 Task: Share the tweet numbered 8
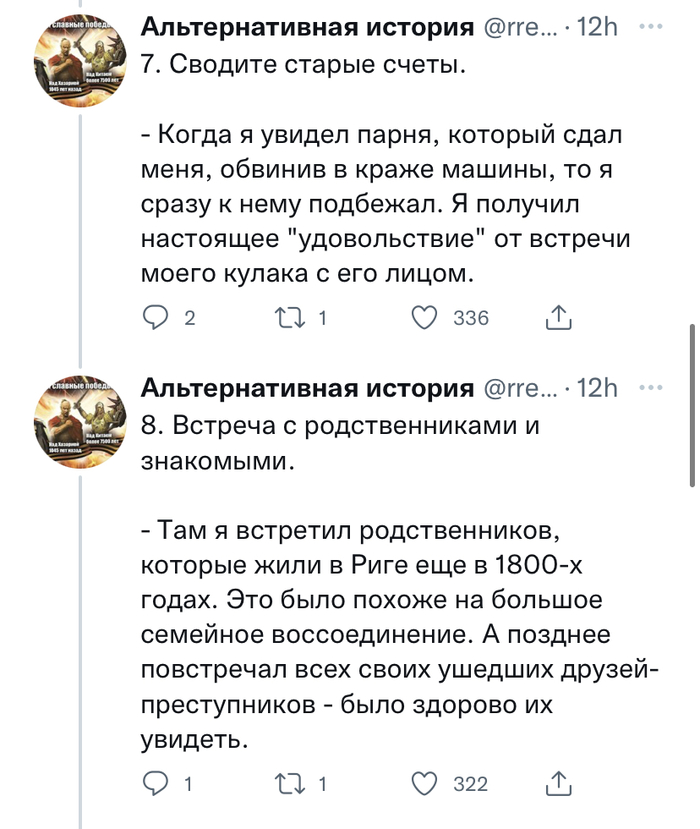[x=559, y=783]
